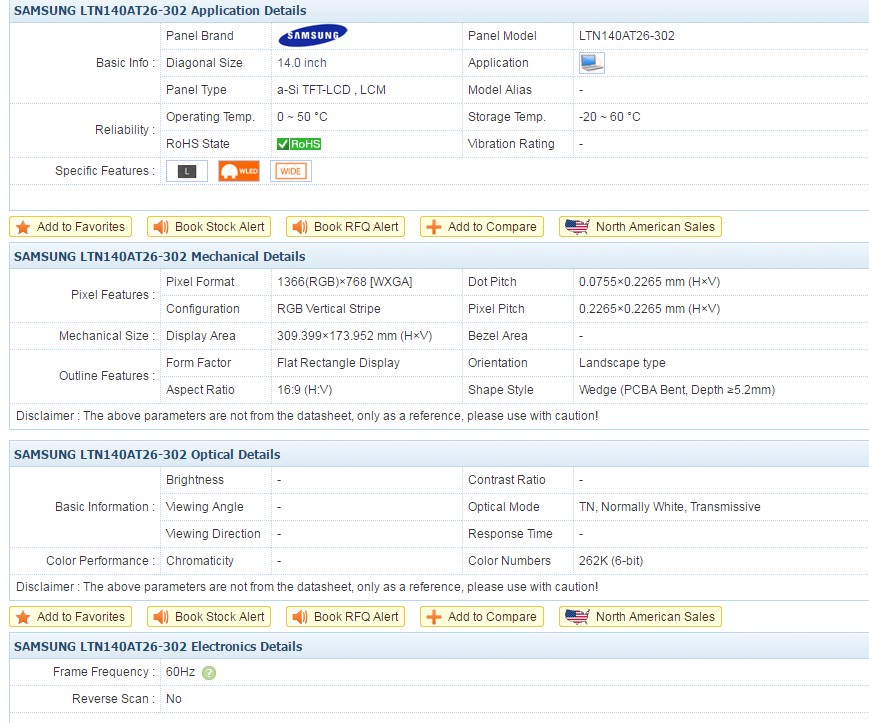This screenshot has height=723, width=869.
Task: Click the orange WLED backlight icon
Action: (239, 171)
